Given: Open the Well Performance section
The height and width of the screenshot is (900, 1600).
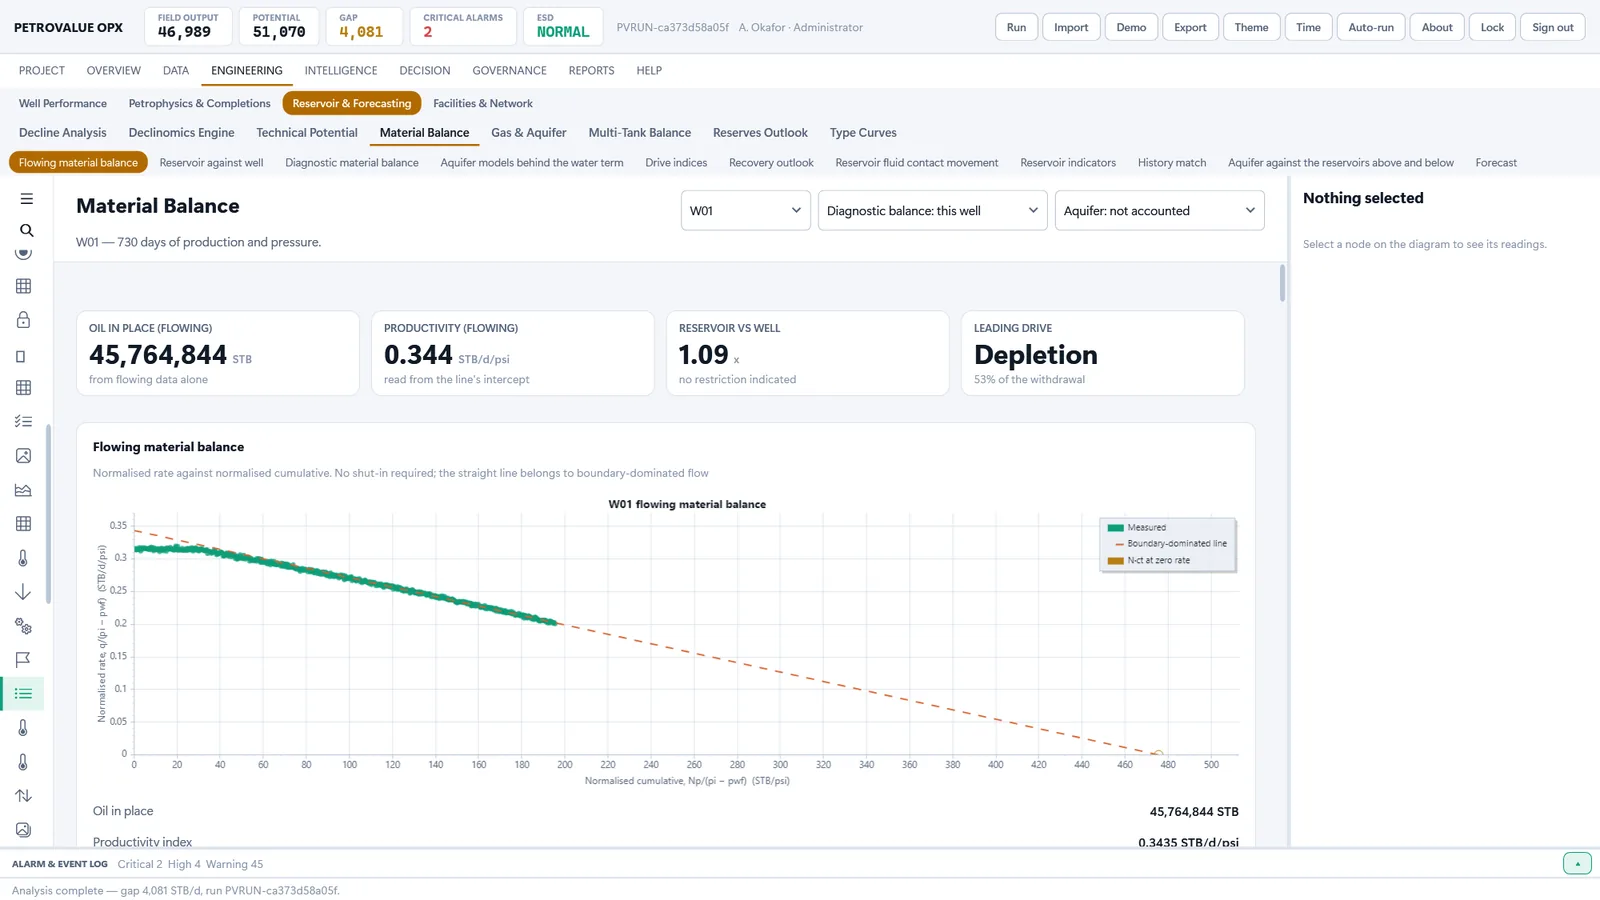Looking at the screenshot, I should pos(63,104).
